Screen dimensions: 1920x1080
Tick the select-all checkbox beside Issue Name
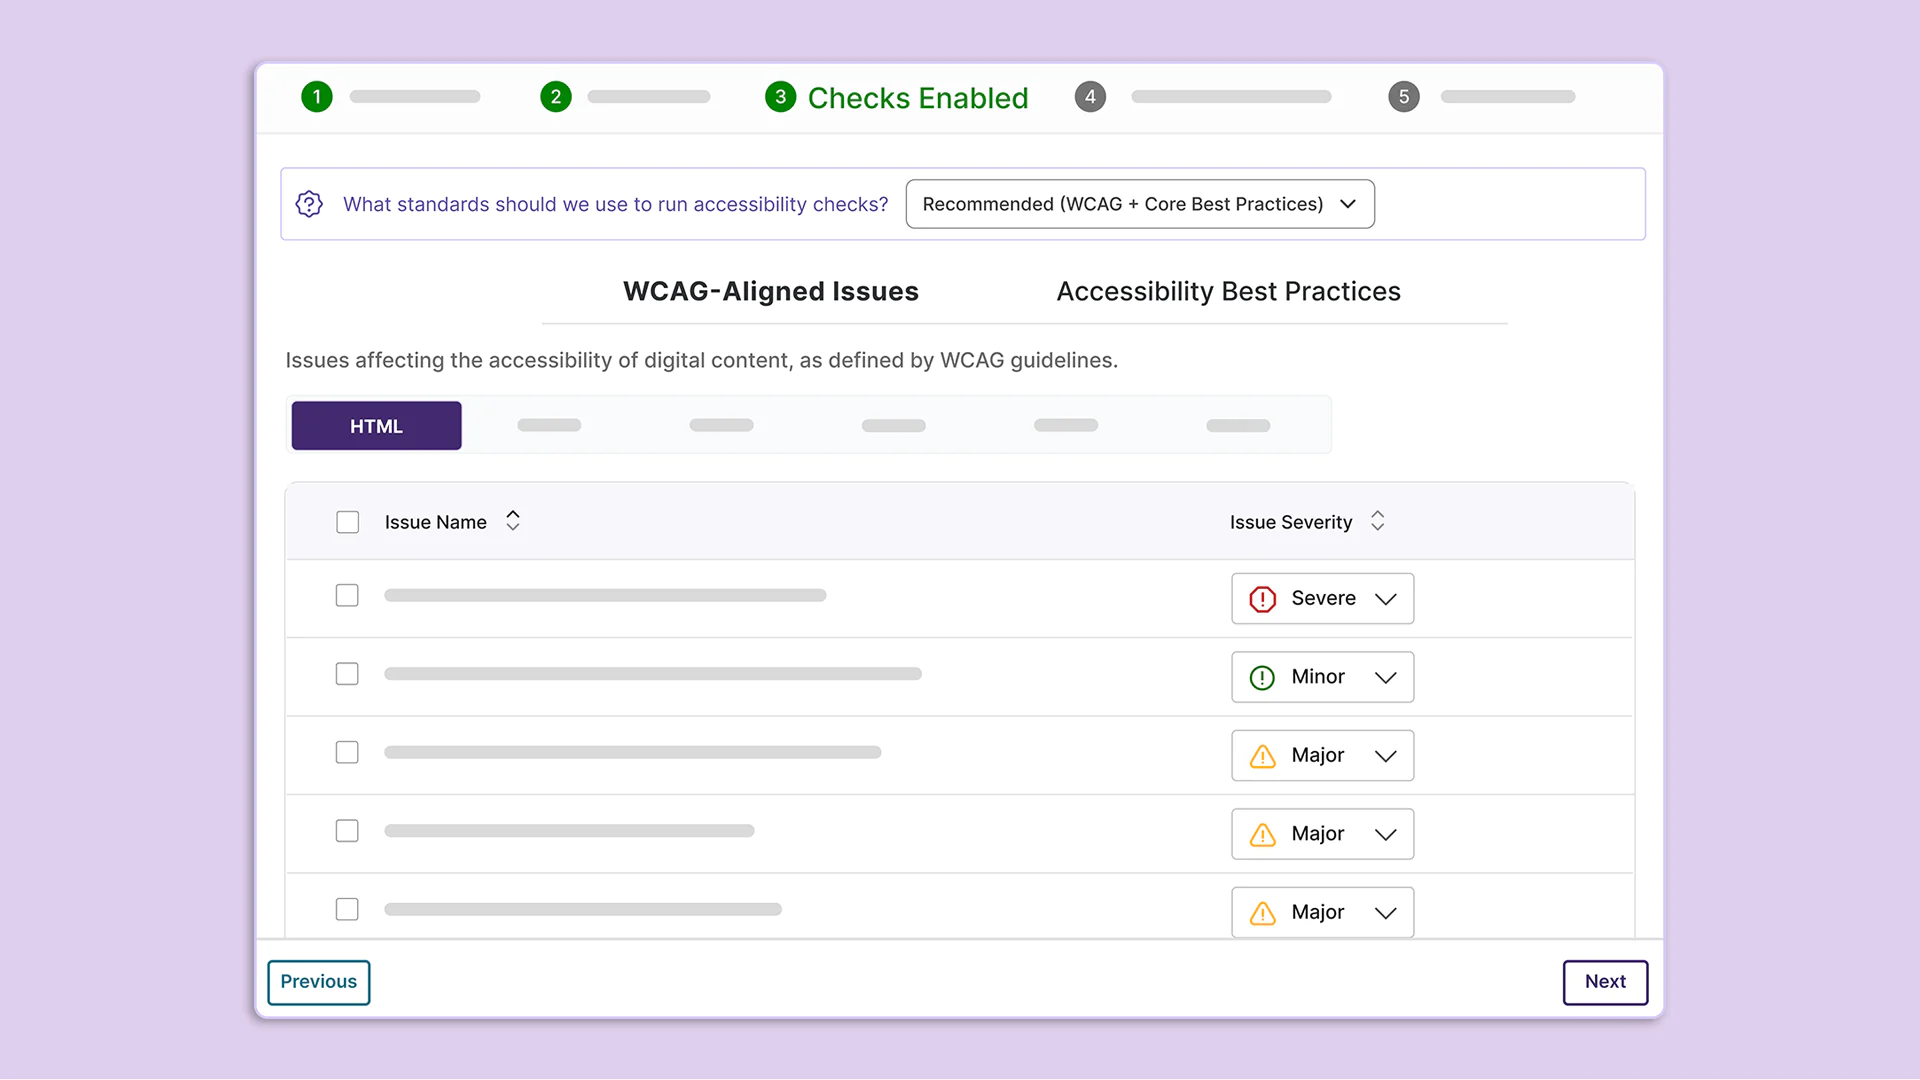[x=348, y=522]
